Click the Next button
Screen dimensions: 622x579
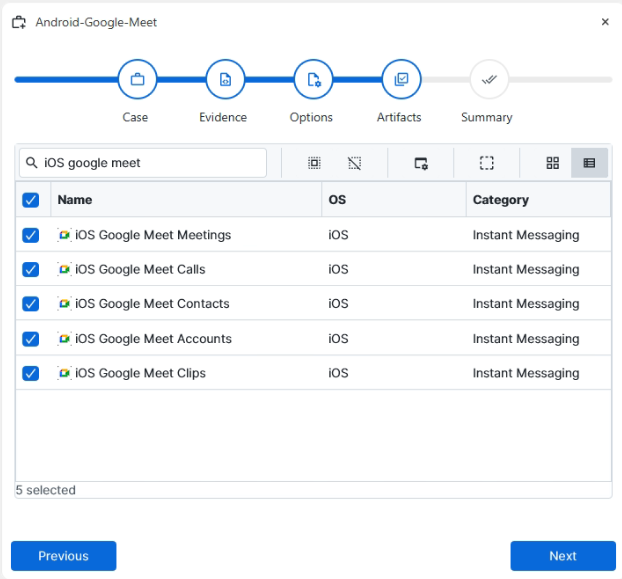coord(563,556)
